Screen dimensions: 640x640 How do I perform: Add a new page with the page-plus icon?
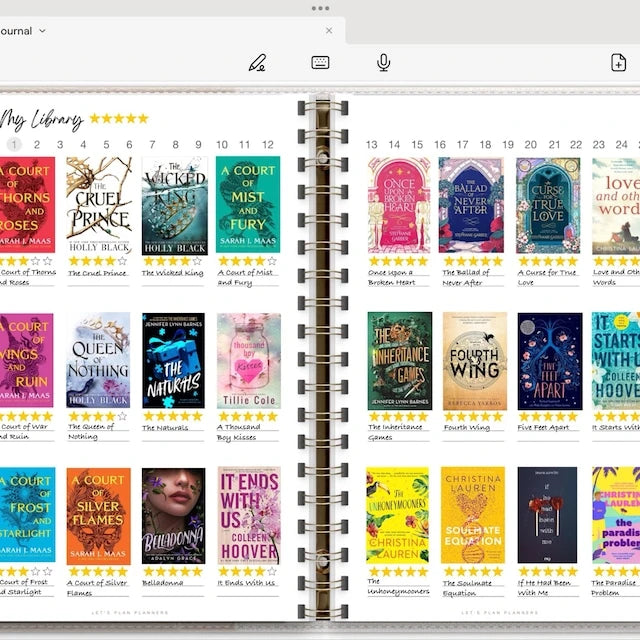[x=618, y=62]
